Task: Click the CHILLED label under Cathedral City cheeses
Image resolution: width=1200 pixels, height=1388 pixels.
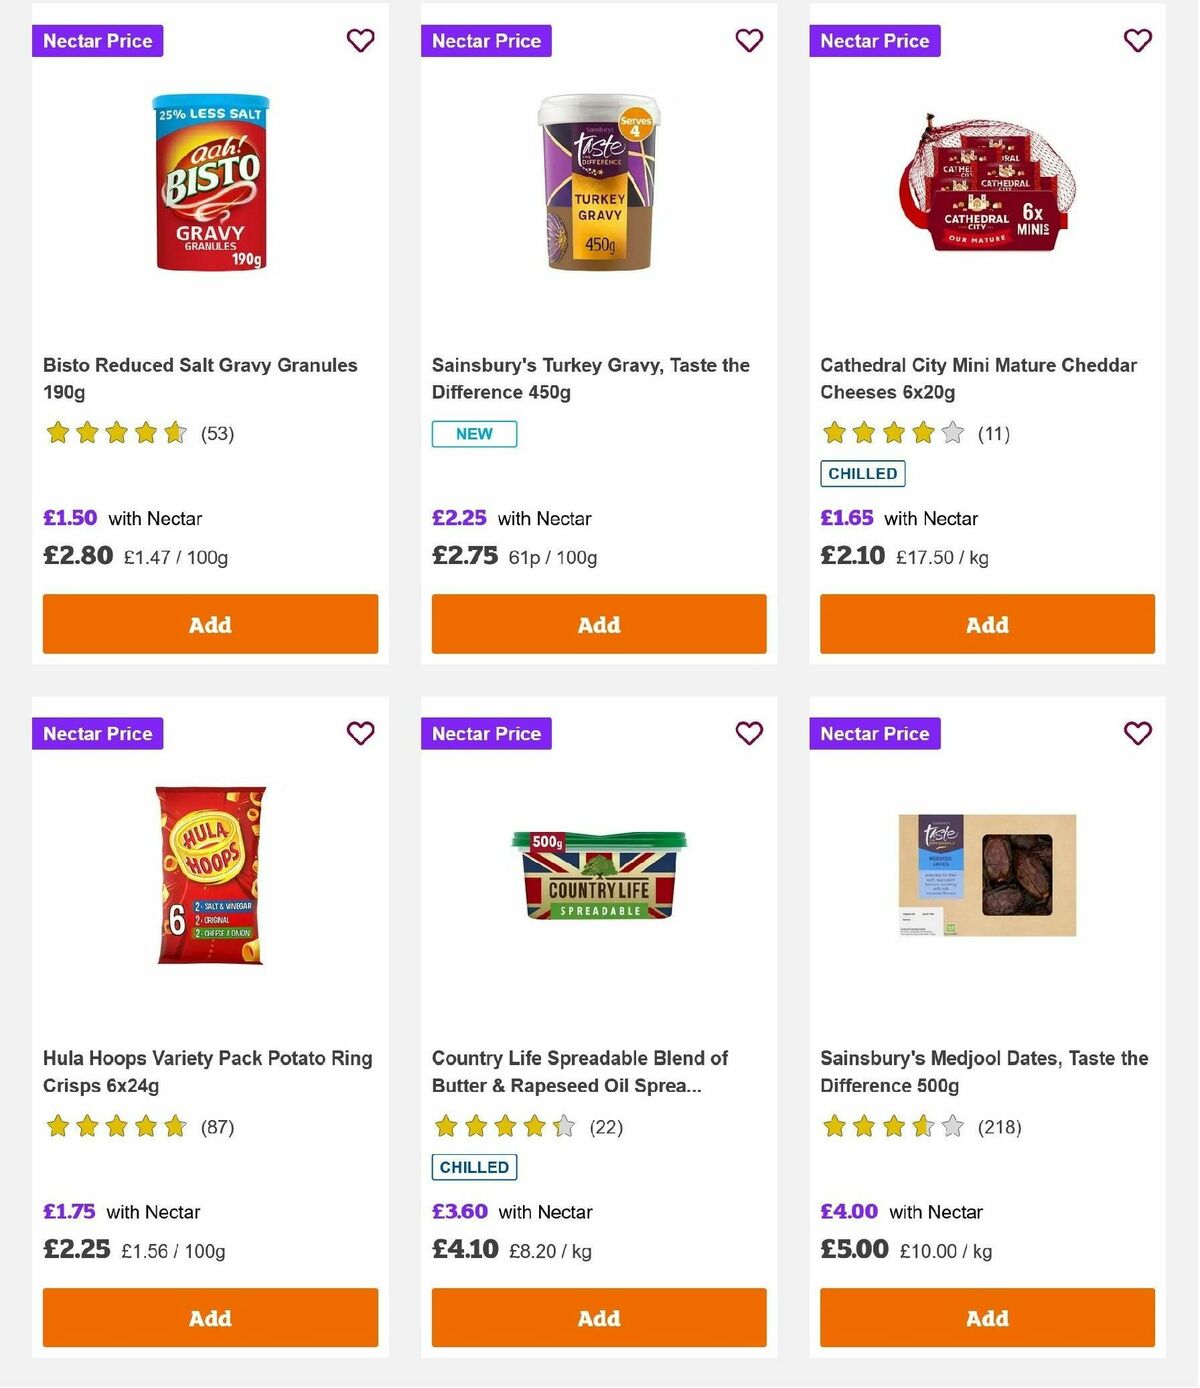Action: (x=863, y=473)
